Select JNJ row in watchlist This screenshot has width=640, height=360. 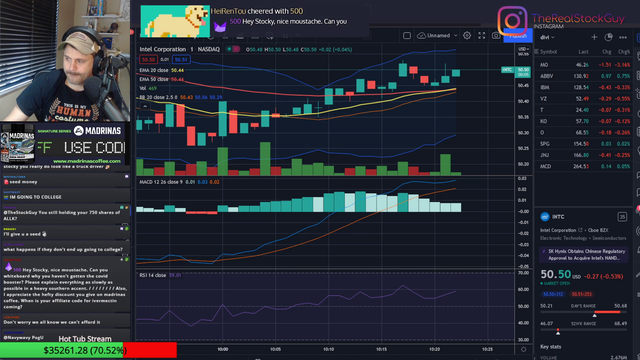(x=585, y=155)
